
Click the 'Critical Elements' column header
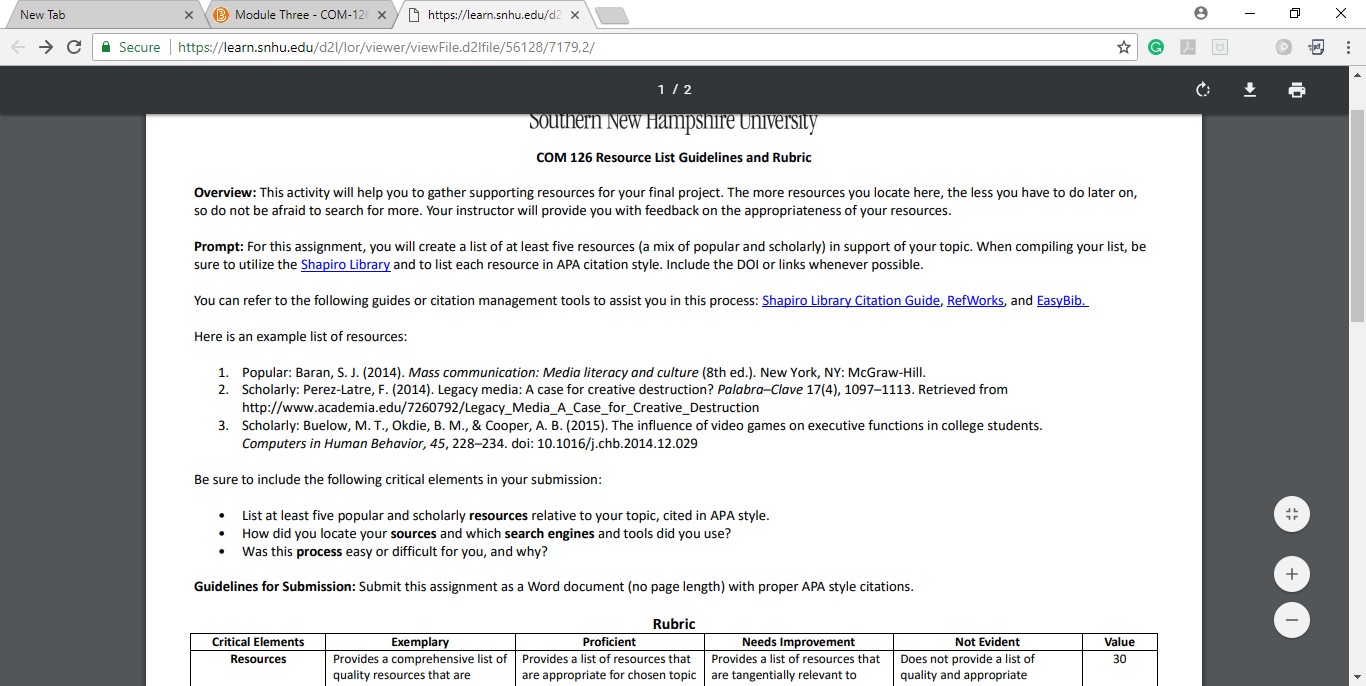coord(258,642)
